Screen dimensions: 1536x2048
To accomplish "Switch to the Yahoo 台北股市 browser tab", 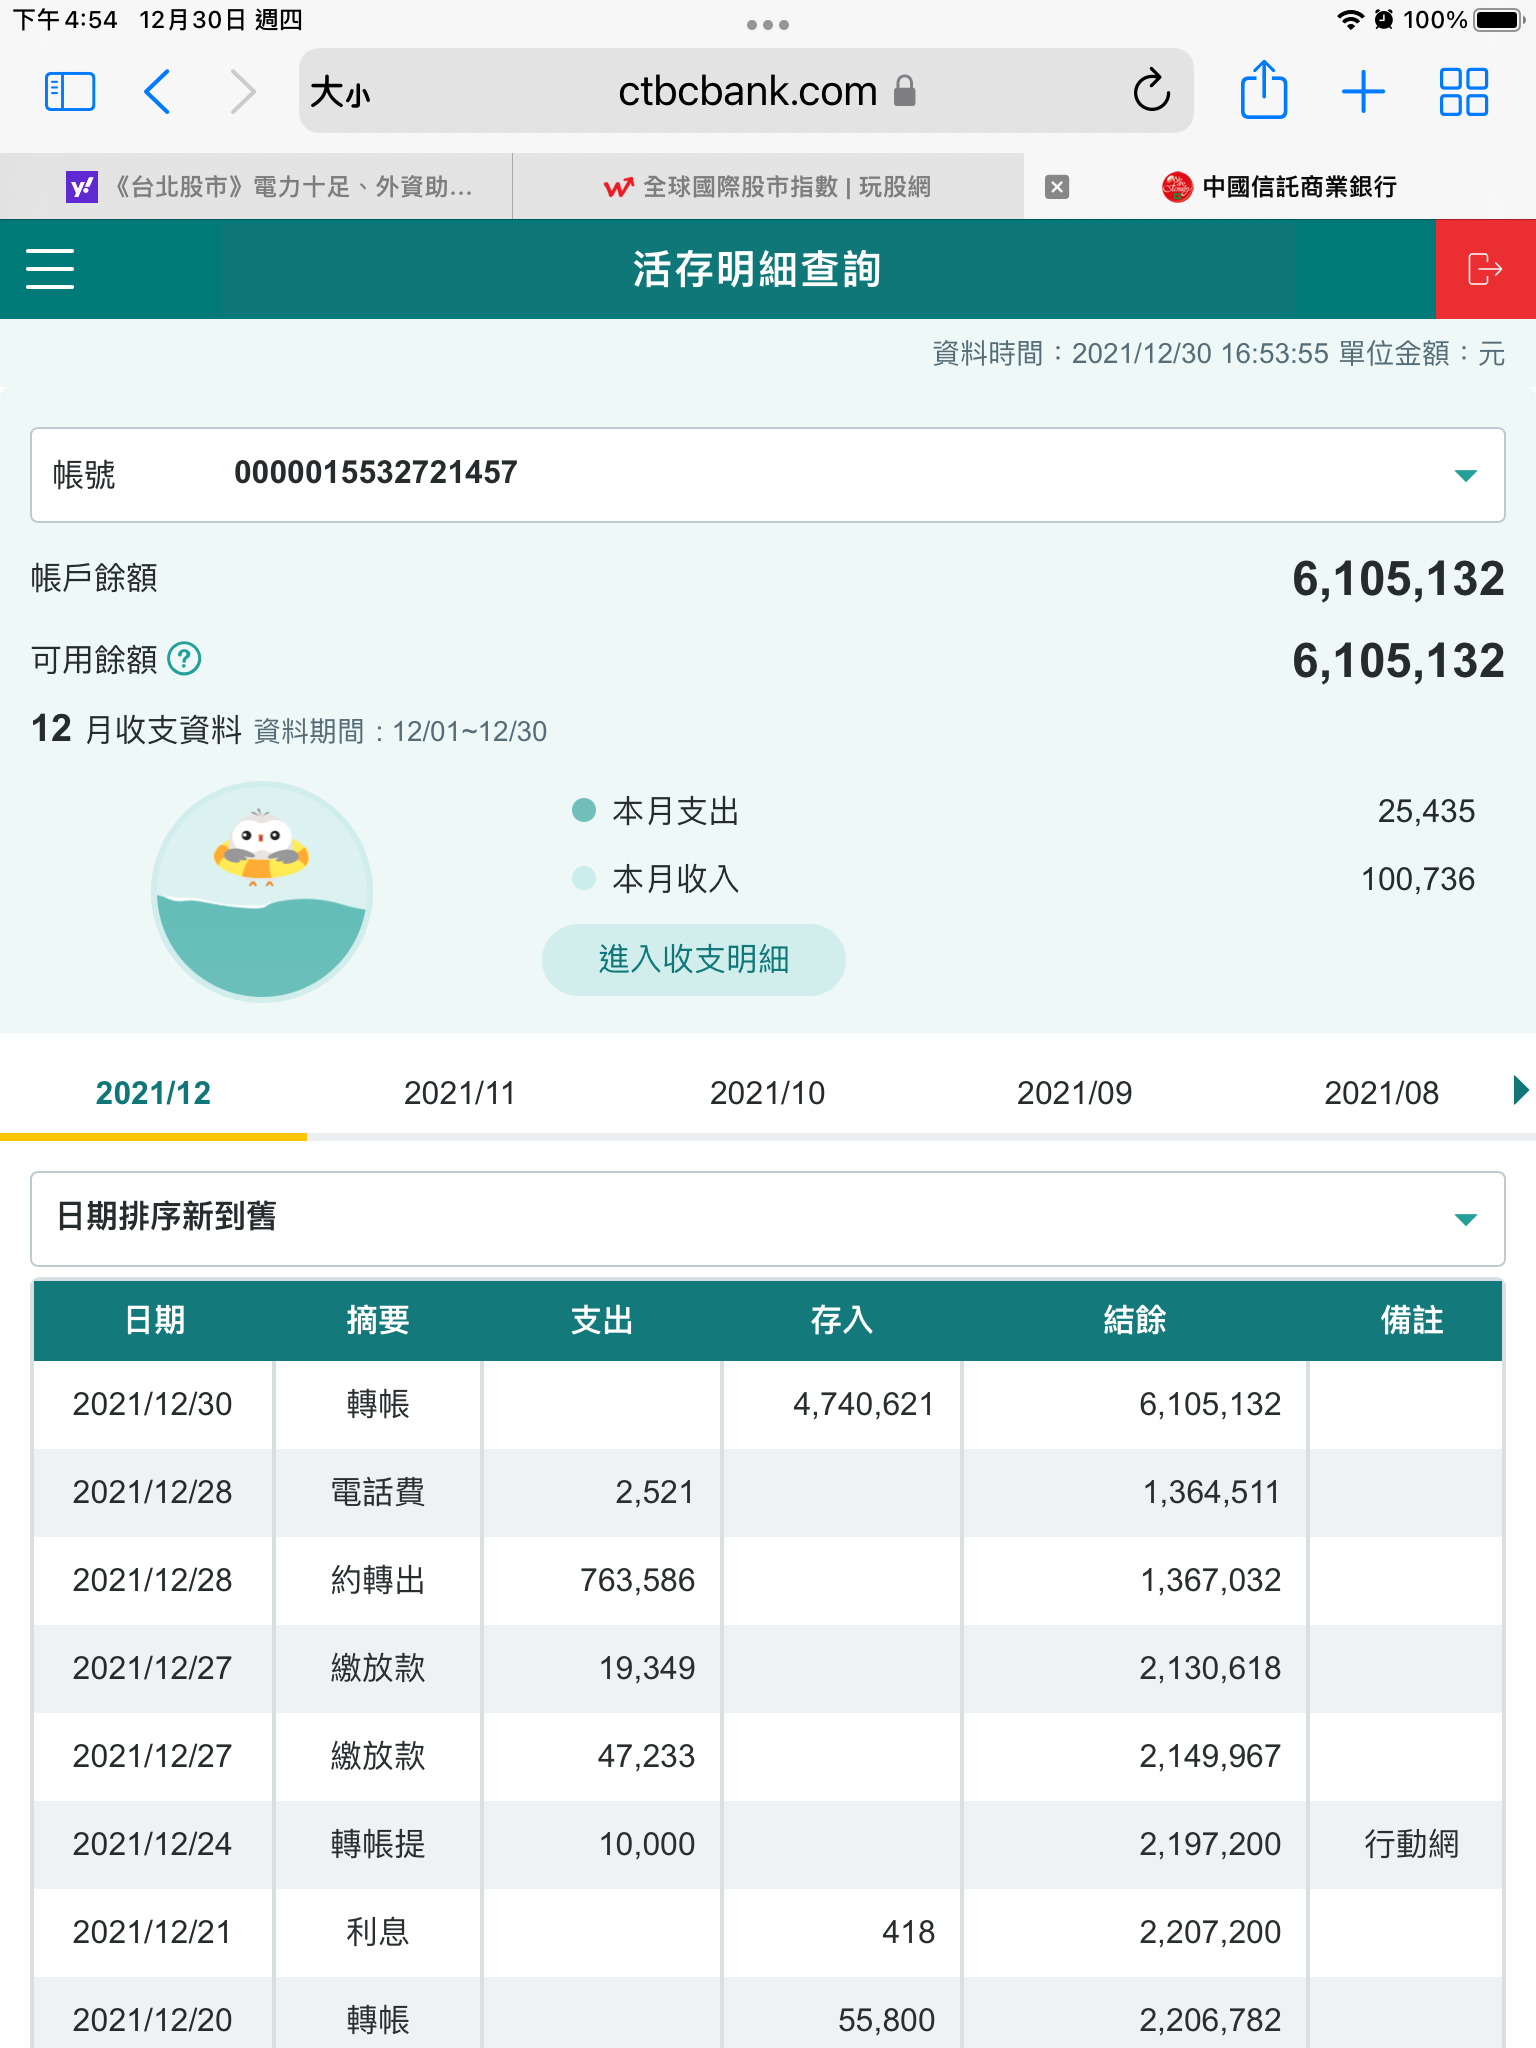I will [270, 187].
